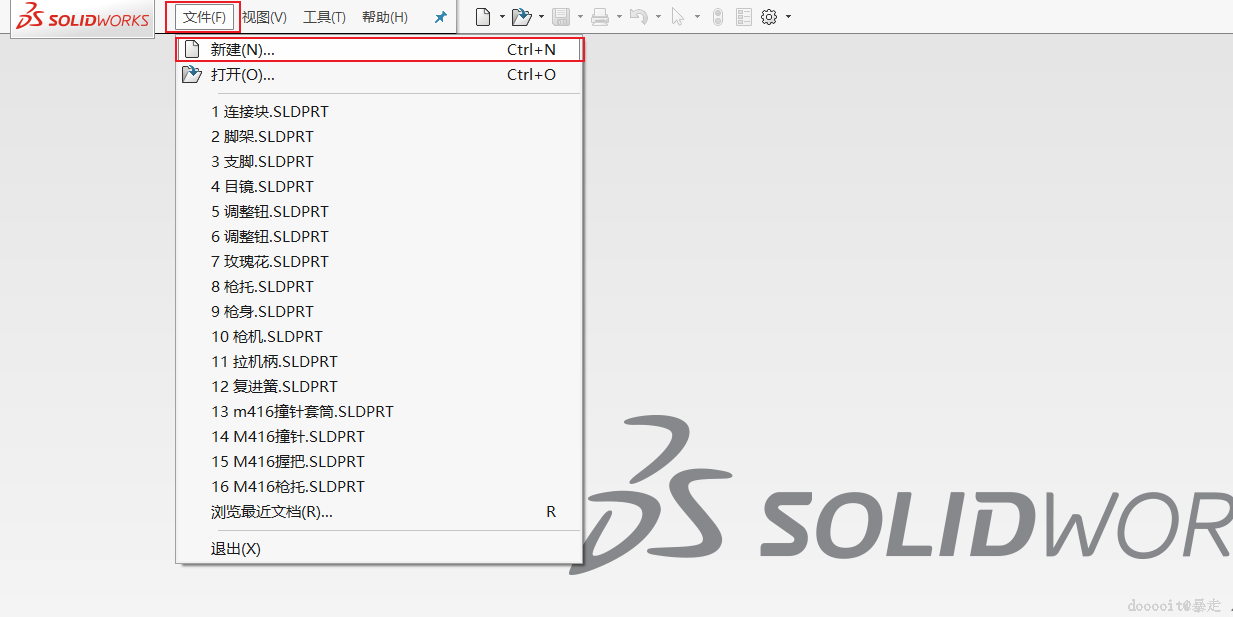Click the File Properties list icon
Viewport: 1233px width, 617px height.
tap(743, 17)
